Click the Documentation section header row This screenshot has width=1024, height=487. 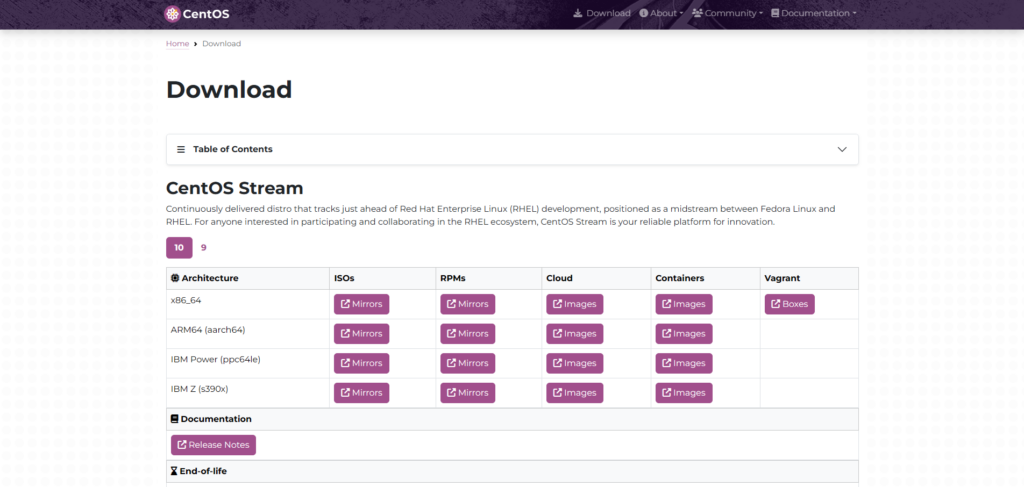(513, 419)
